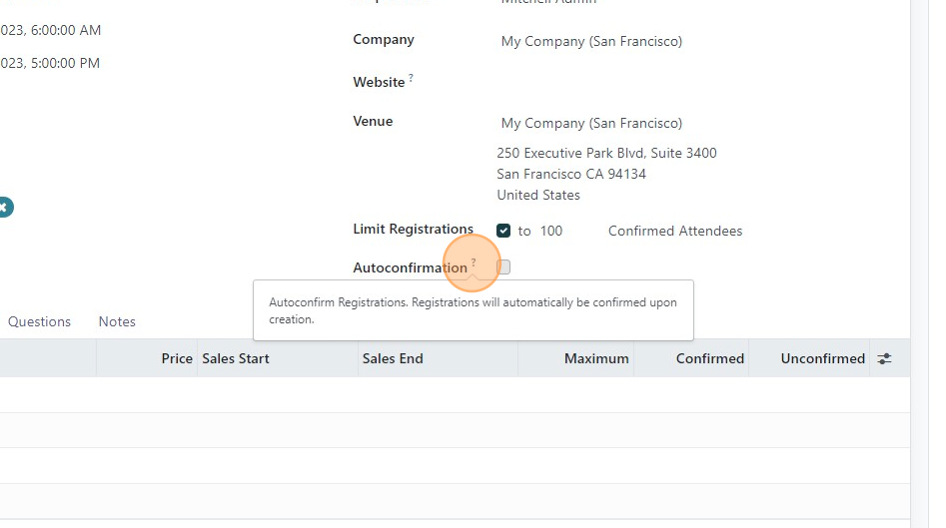The height and width of the screenshot is (528, 946).
Task: Click the 'San Francisco CA 94134' address line
Action: pos(571,174)
